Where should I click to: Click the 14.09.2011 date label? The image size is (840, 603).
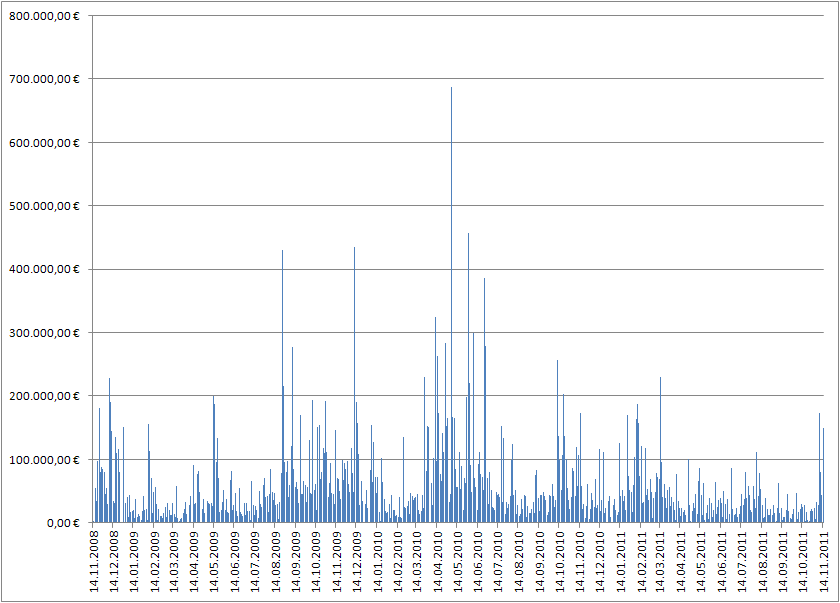[783, 561]
